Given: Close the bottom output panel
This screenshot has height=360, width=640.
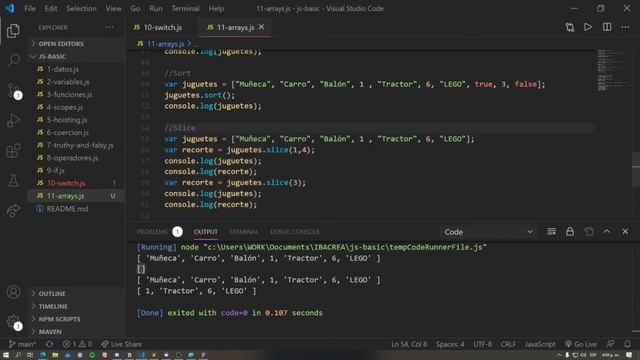Looking at the screenshot, I should click(625, 231).
